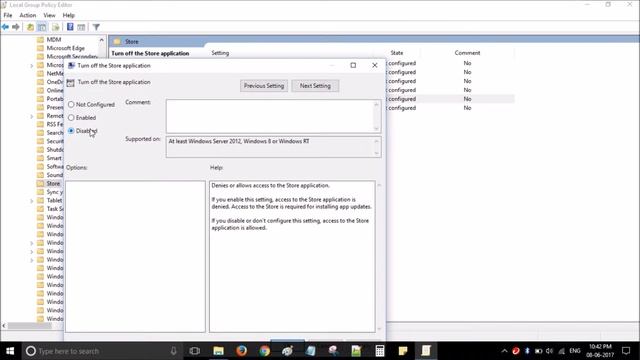Maximize the Turn off the Store application dialog
Screen dimensions: 640x360
tap(353, 65)
